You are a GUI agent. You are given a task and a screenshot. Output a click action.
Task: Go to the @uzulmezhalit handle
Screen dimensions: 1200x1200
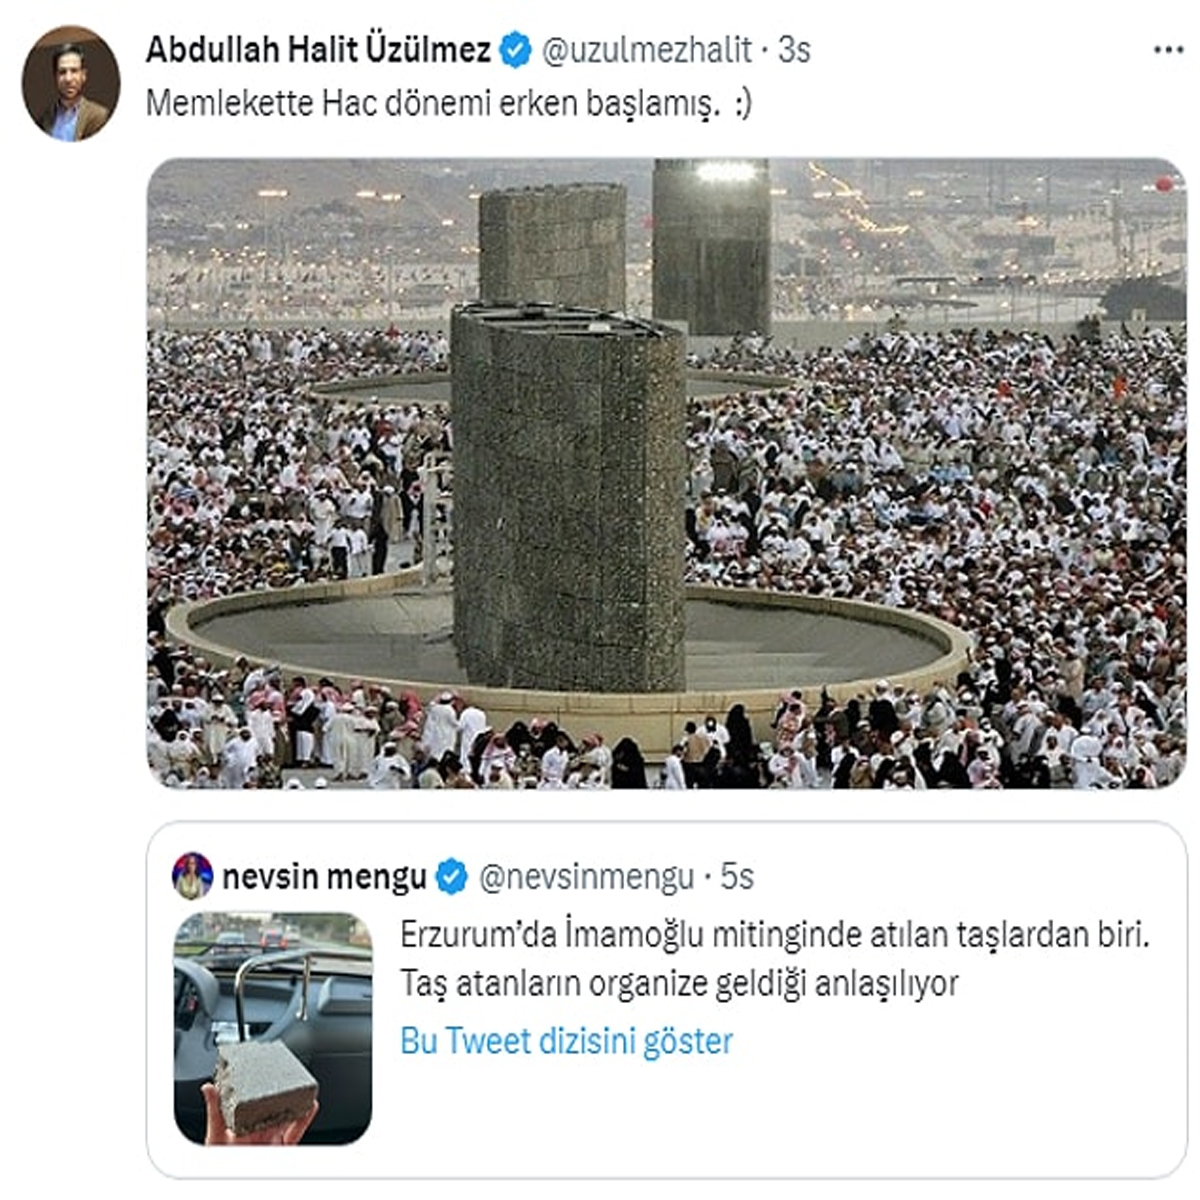click(x=646, y=50)
